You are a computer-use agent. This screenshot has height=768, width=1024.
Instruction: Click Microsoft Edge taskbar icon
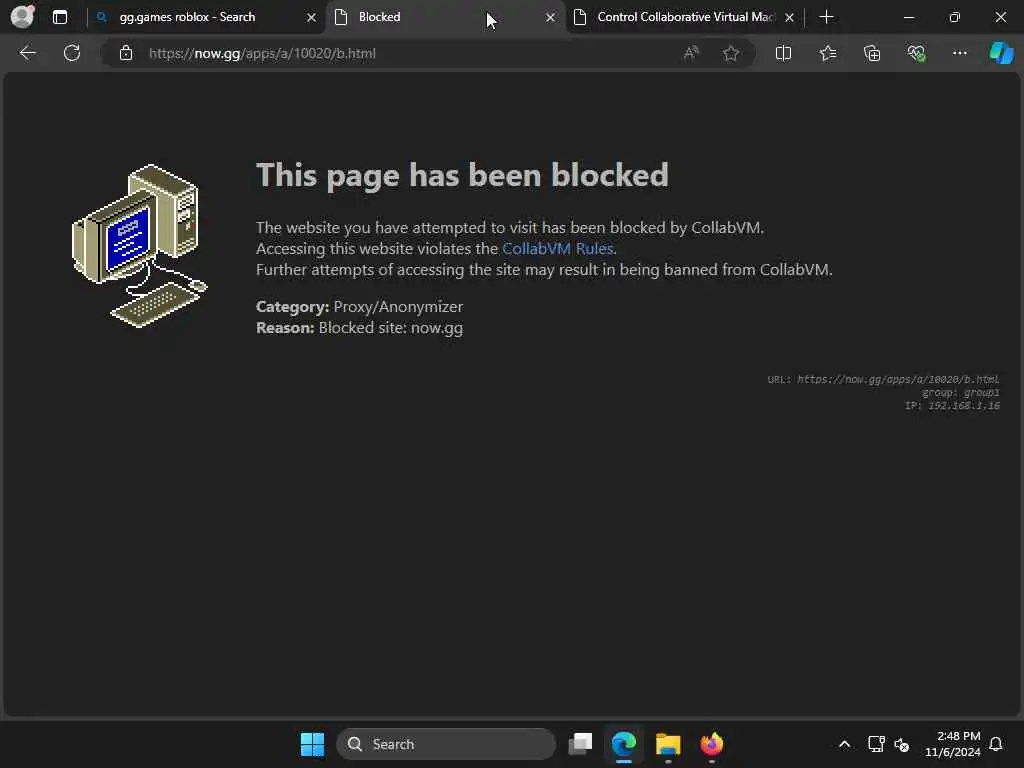[624, 744]
